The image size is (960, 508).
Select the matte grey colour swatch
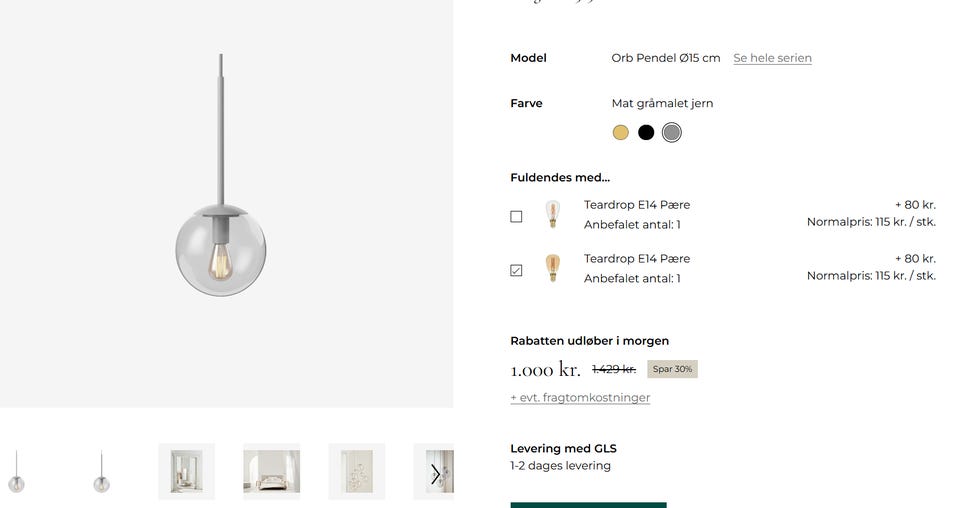pyautogui.click(x=672, y=133)
